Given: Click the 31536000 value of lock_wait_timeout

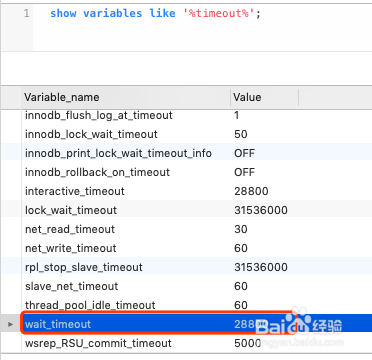Looking at the screenshot, I should tap(261, 210).
